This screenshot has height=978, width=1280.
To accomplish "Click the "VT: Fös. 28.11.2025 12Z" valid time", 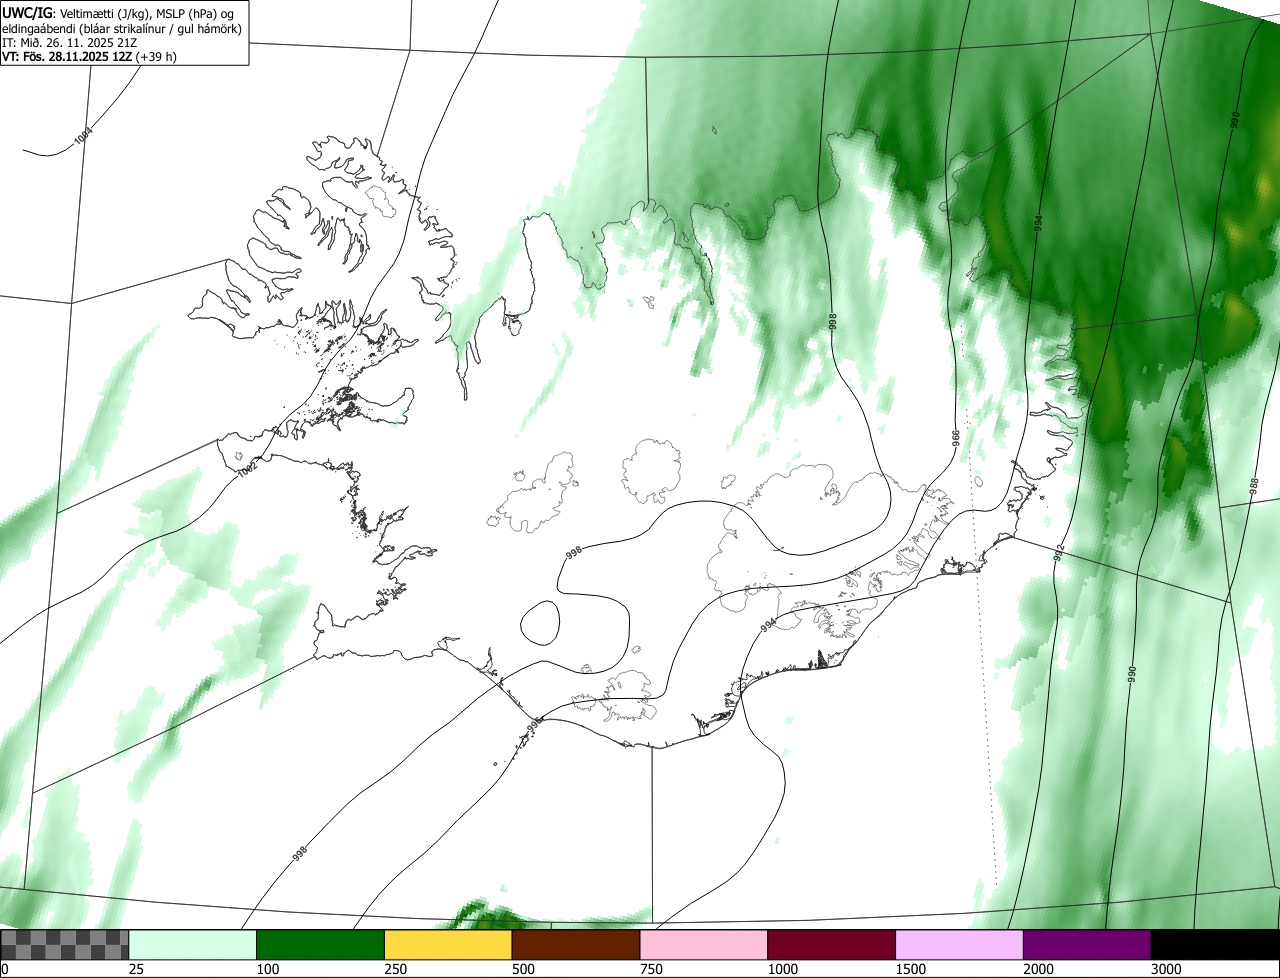I will (66, 57).
